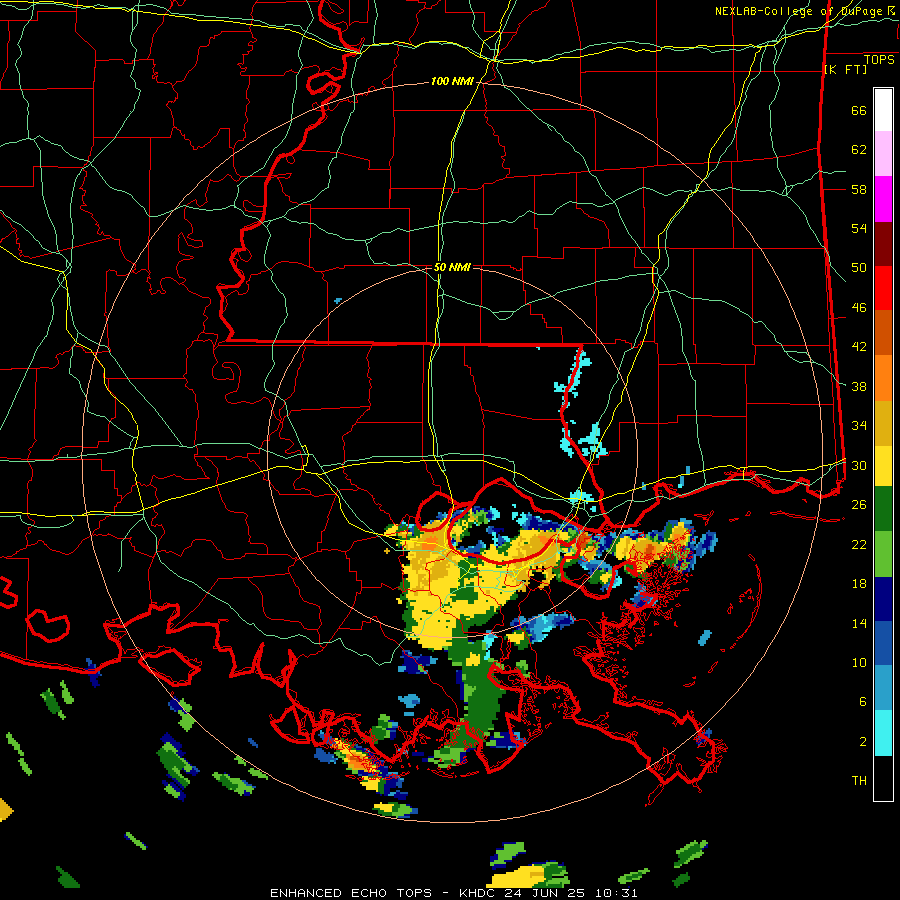Select the medium blue legend swatch
The width and height of the screenshot is (900, 900).
(883, 643)
